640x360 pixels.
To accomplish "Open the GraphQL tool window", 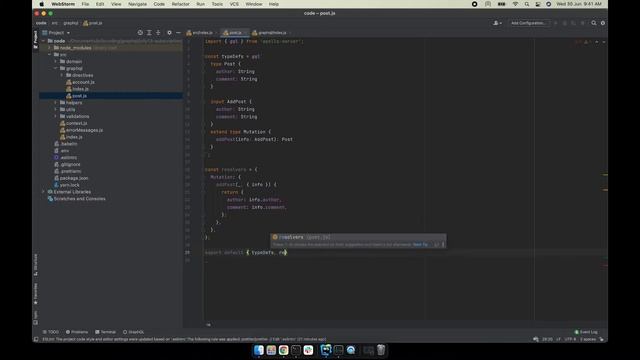I will click(x=133, y=332).
